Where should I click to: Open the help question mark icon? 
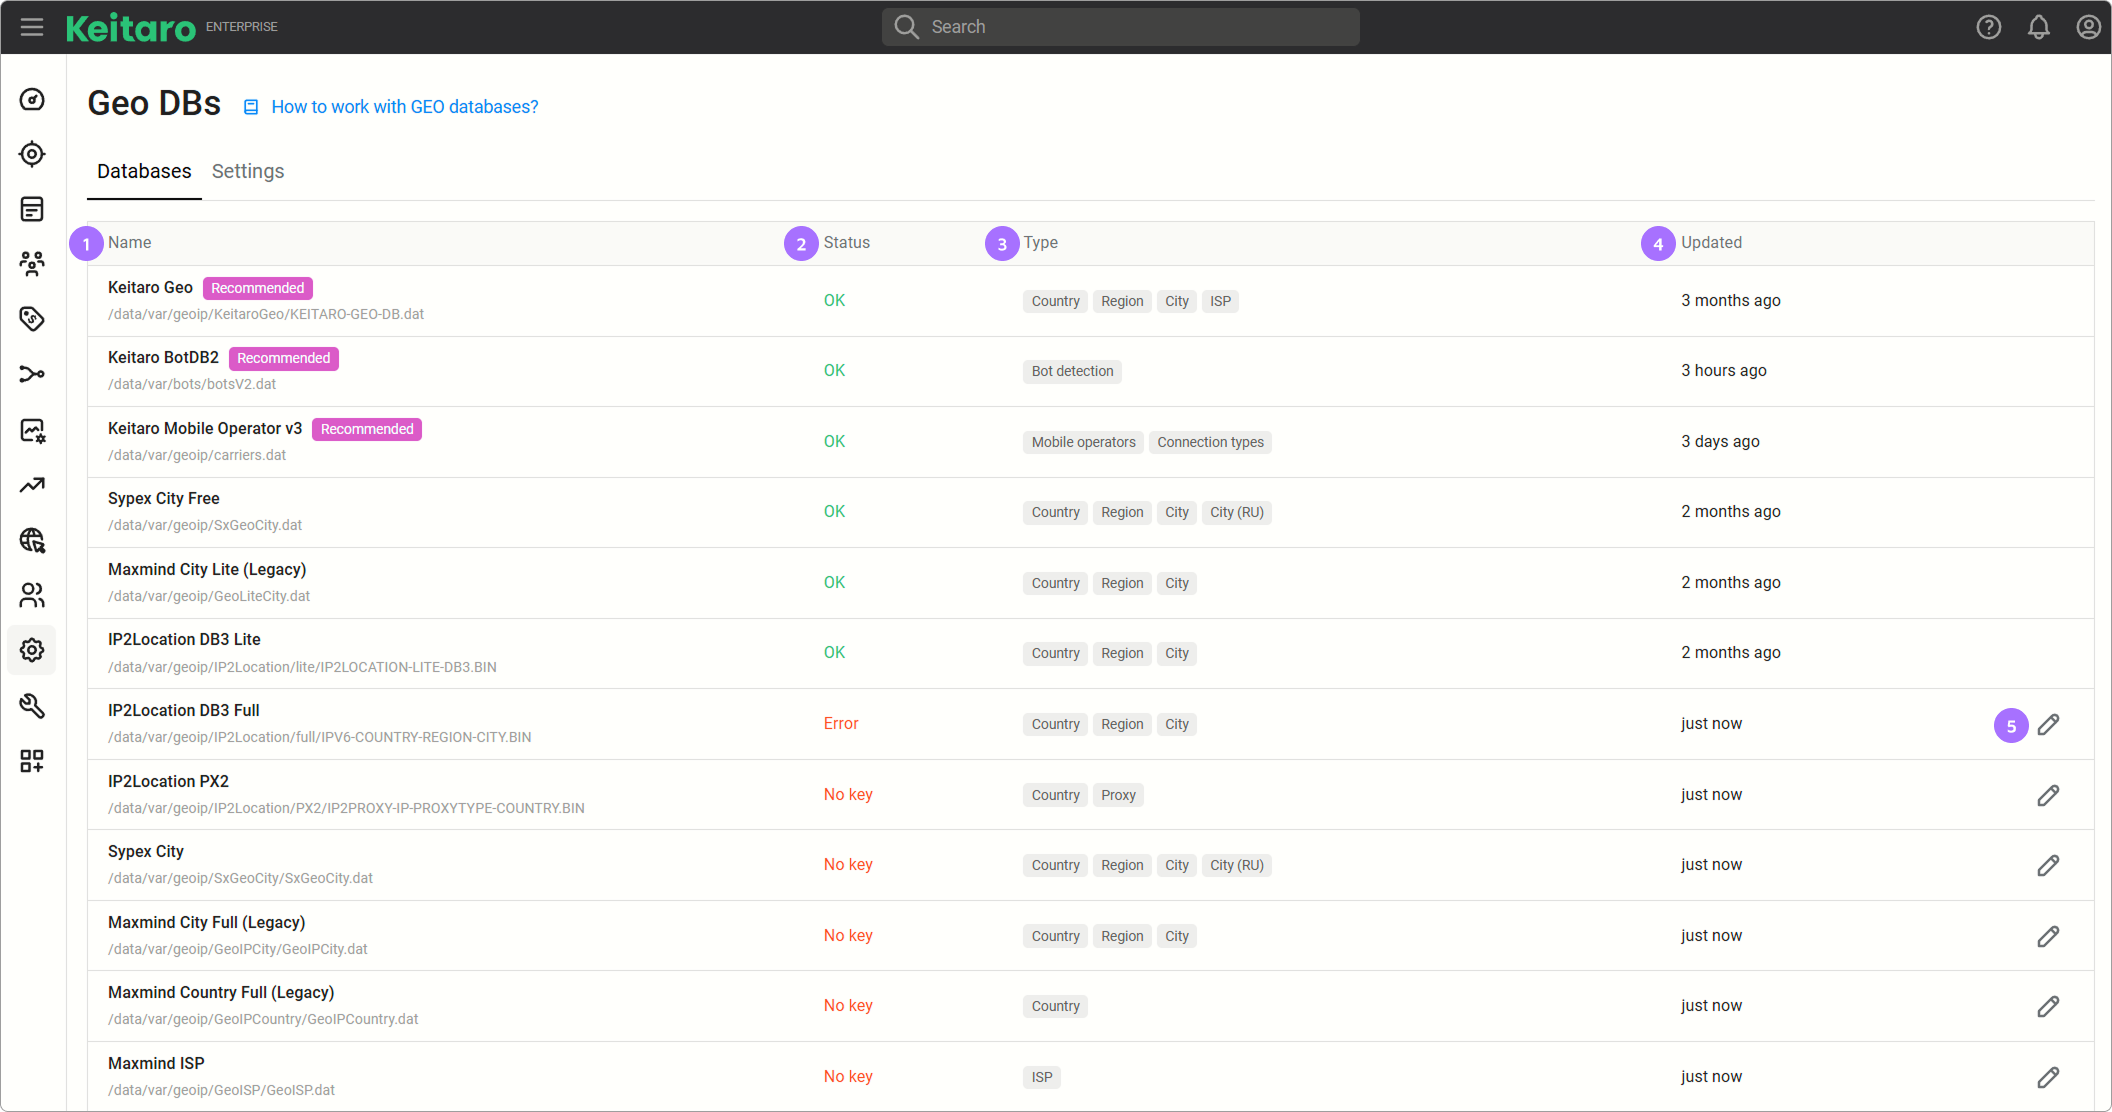click(x=1988, y=27)
